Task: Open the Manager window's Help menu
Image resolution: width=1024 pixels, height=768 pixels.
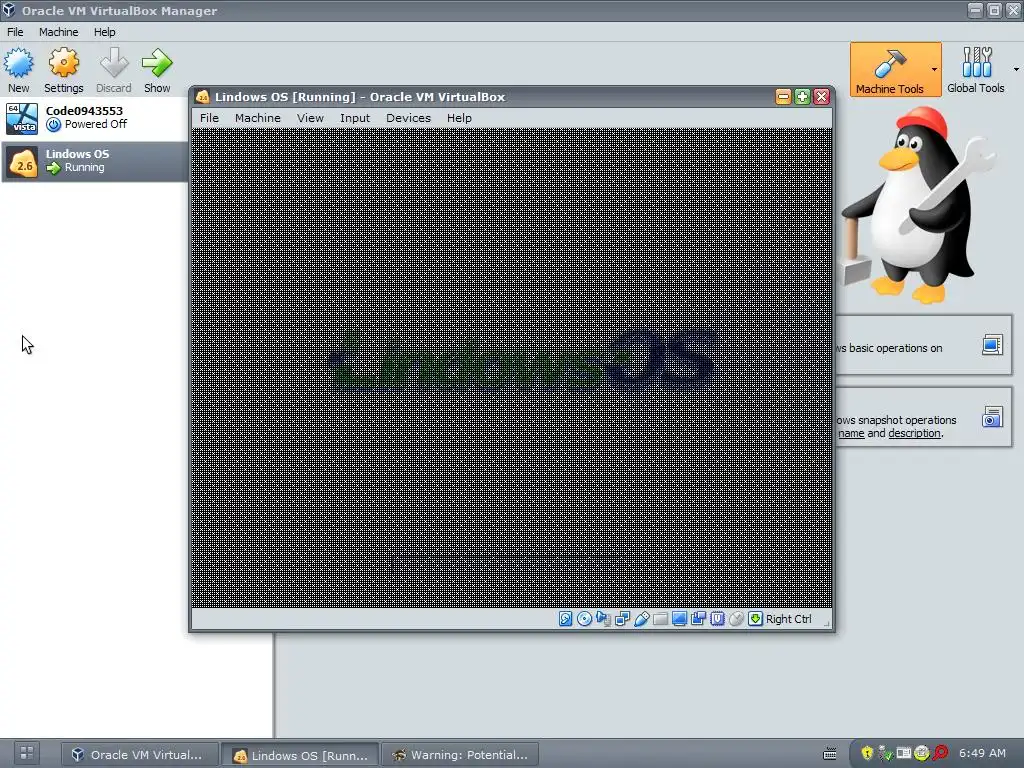Action: [104, 32]
